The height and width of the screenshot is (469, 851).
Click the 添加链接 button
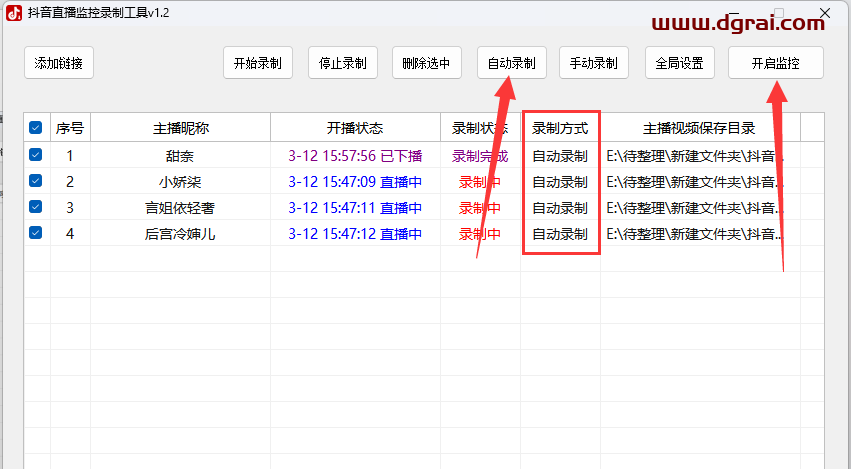59,63
